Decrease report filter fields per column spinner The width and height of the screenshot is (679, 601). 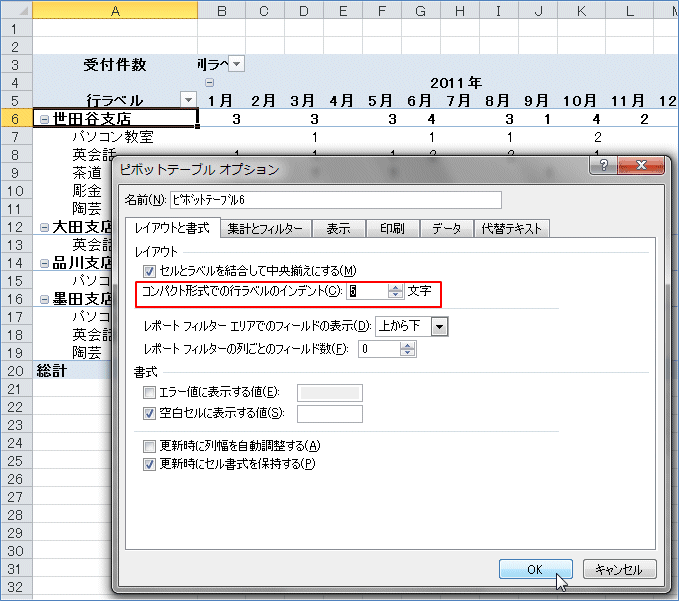407,353
